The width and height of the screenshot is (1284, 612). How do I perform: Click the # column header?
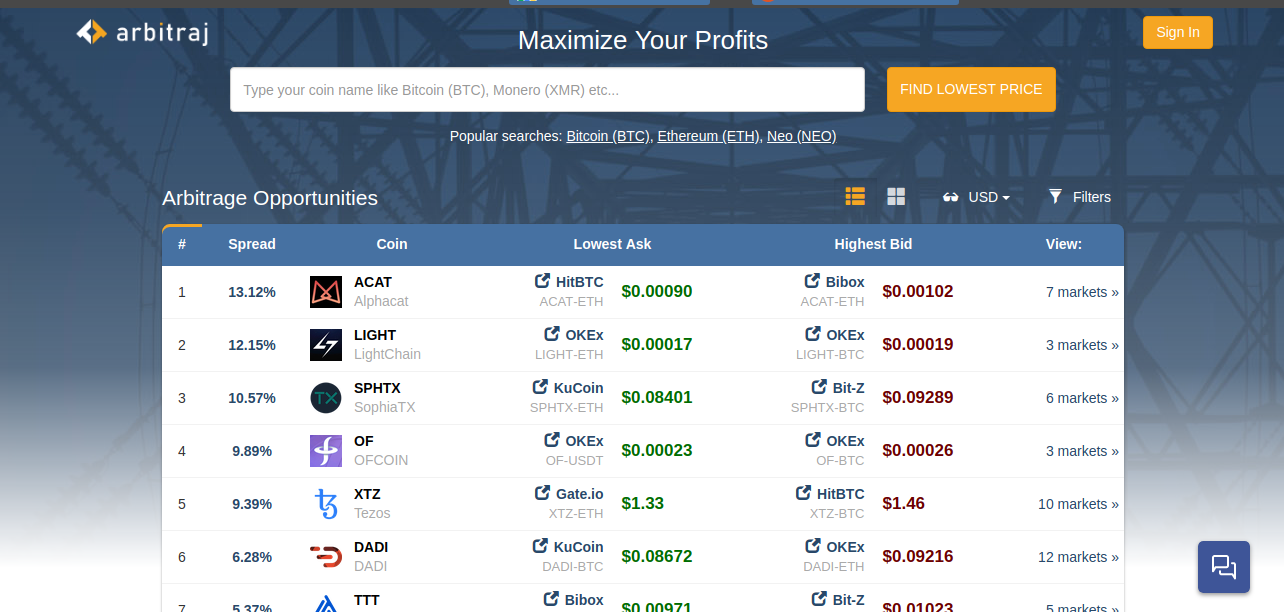pos(182,244)
